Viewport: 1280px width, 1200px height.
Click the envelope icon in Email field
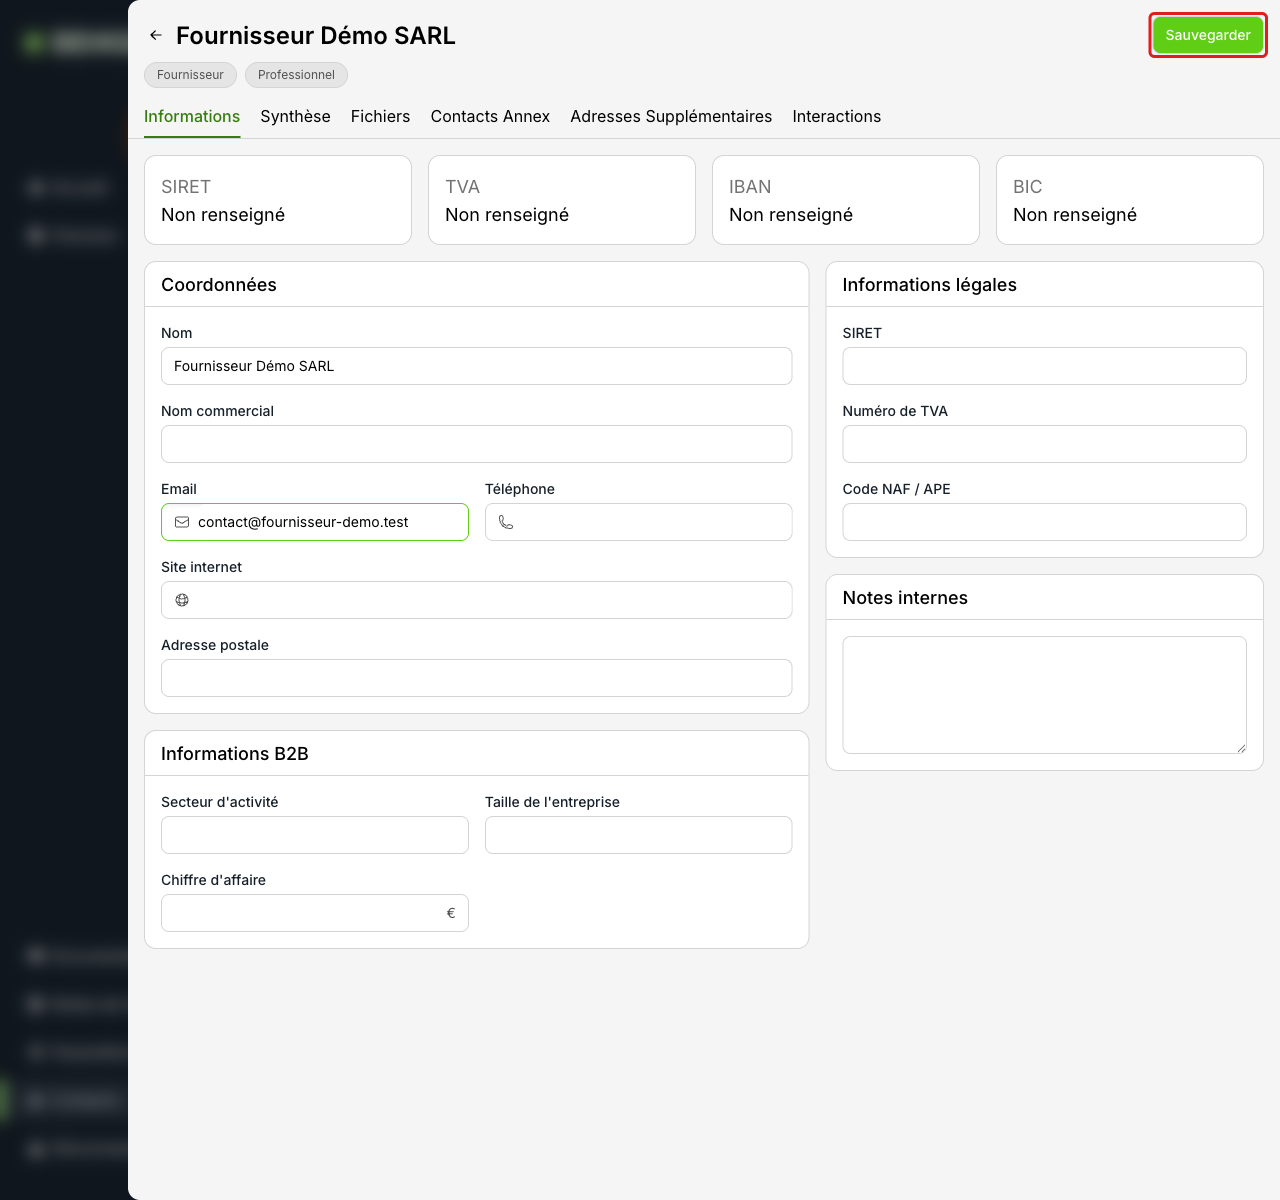tap(182, 522)
